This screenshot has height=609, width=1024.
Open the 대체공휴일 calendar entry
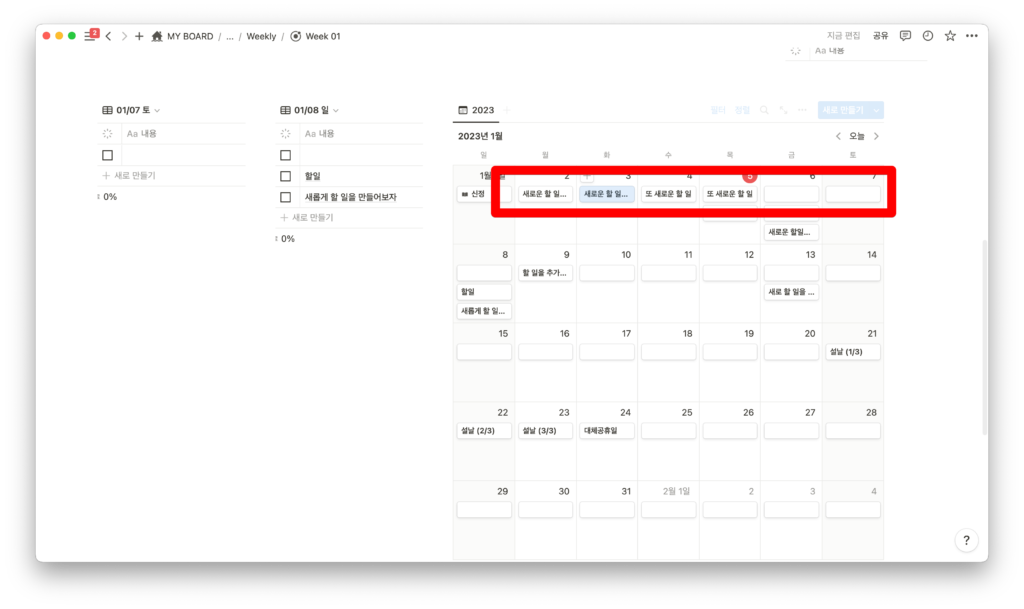(x=607, y=431)
